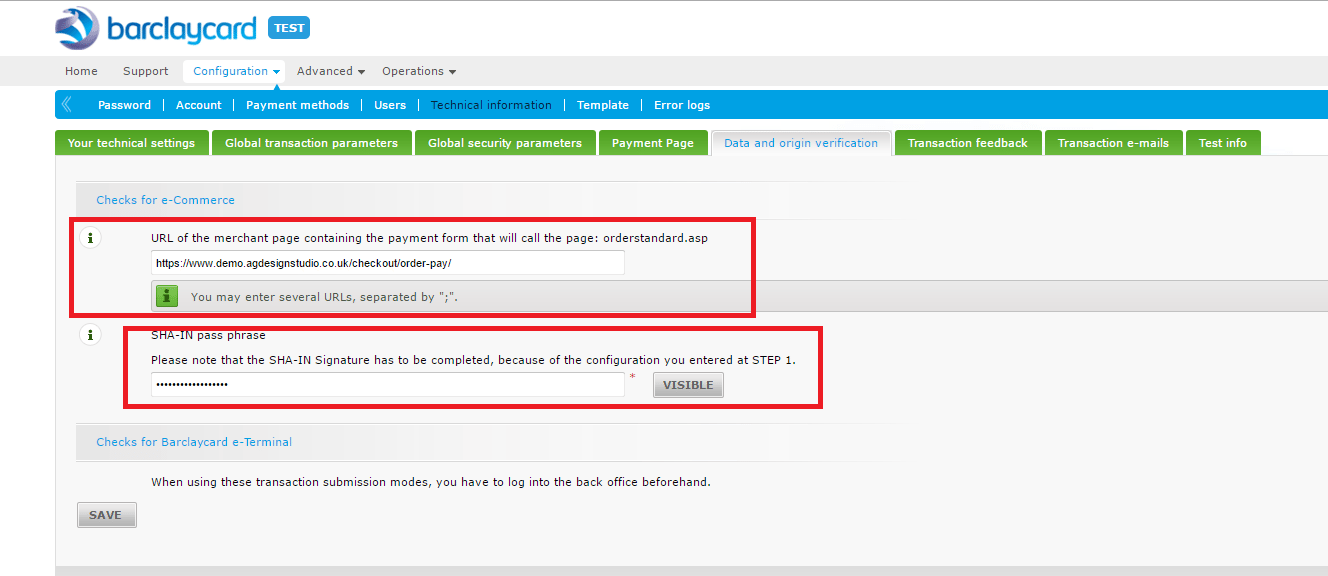View Error logs
The height and width of the screenshot is (576, 1328).
pyautogui.click(x=682, y=105)
